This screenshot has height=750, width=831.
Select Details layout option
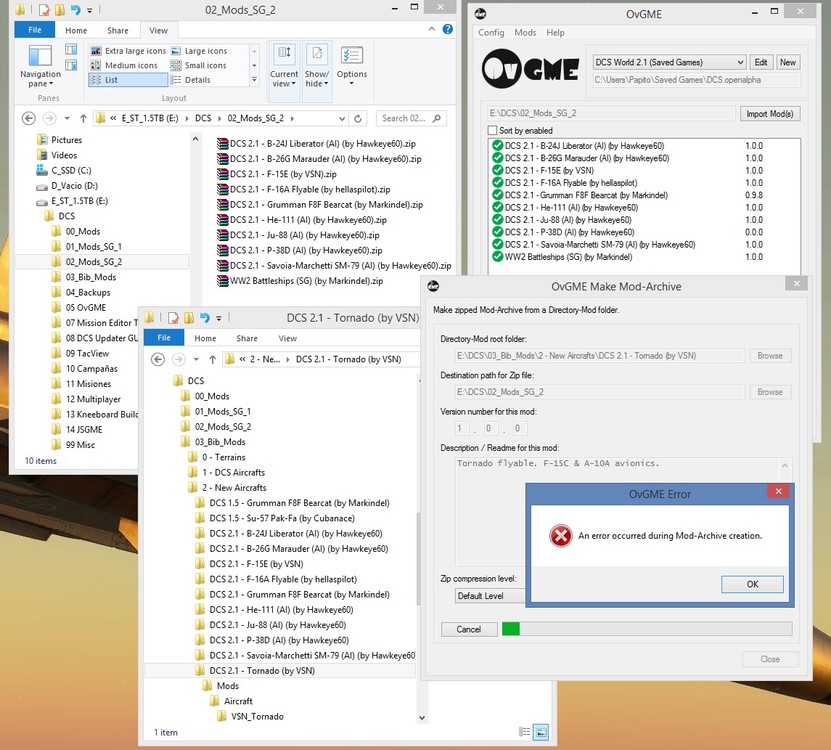pyautogui.click(x=191, y=80)
